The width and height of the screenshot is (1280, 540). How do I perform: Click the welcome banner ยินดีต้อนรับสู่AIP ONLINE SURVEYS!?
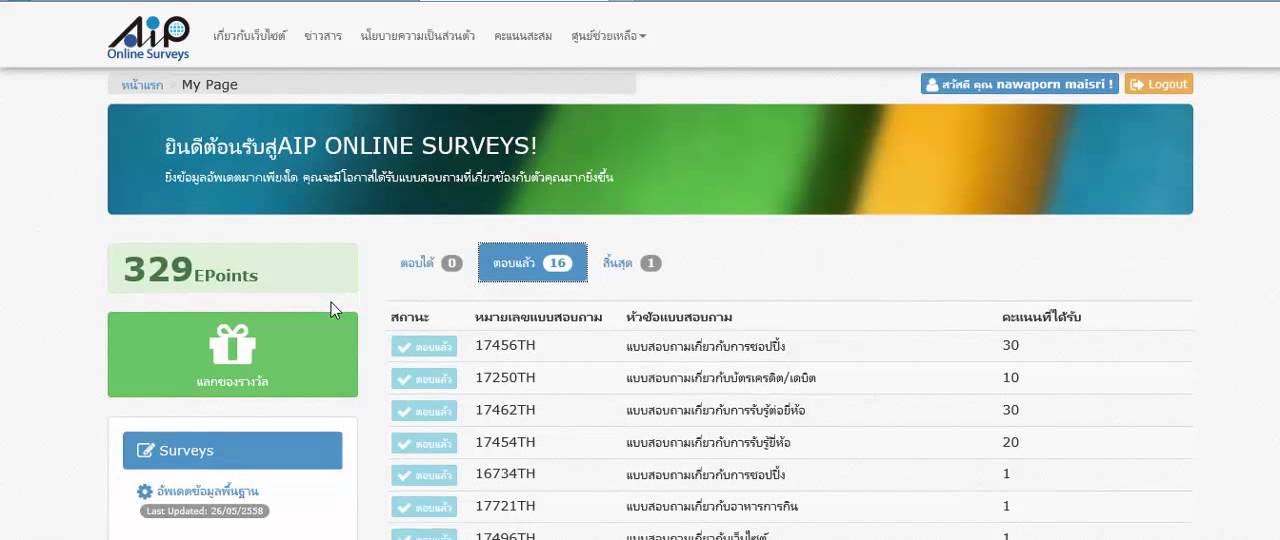click(650, 159)
